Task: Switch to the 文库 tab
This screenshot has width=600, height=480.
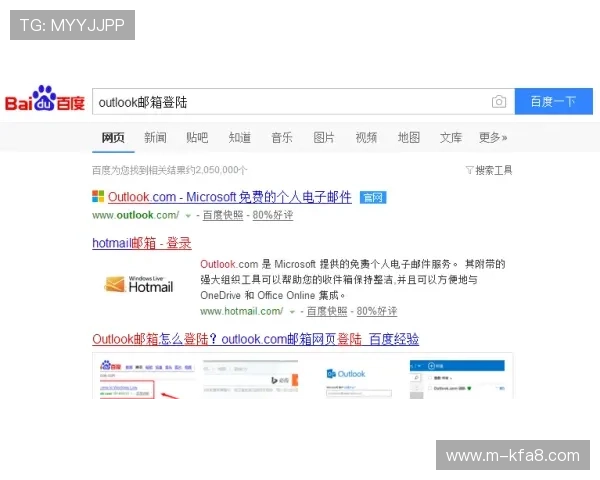Action: click(451, 137)
